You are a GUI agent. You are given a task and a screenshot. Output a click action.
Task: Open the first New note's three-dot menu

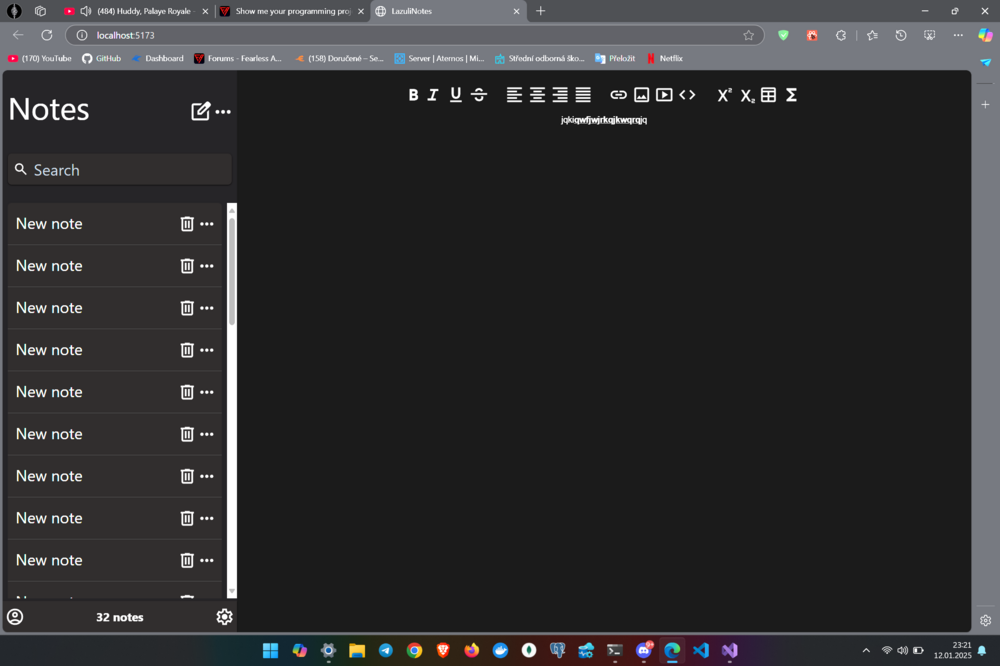tap(207, 224)
